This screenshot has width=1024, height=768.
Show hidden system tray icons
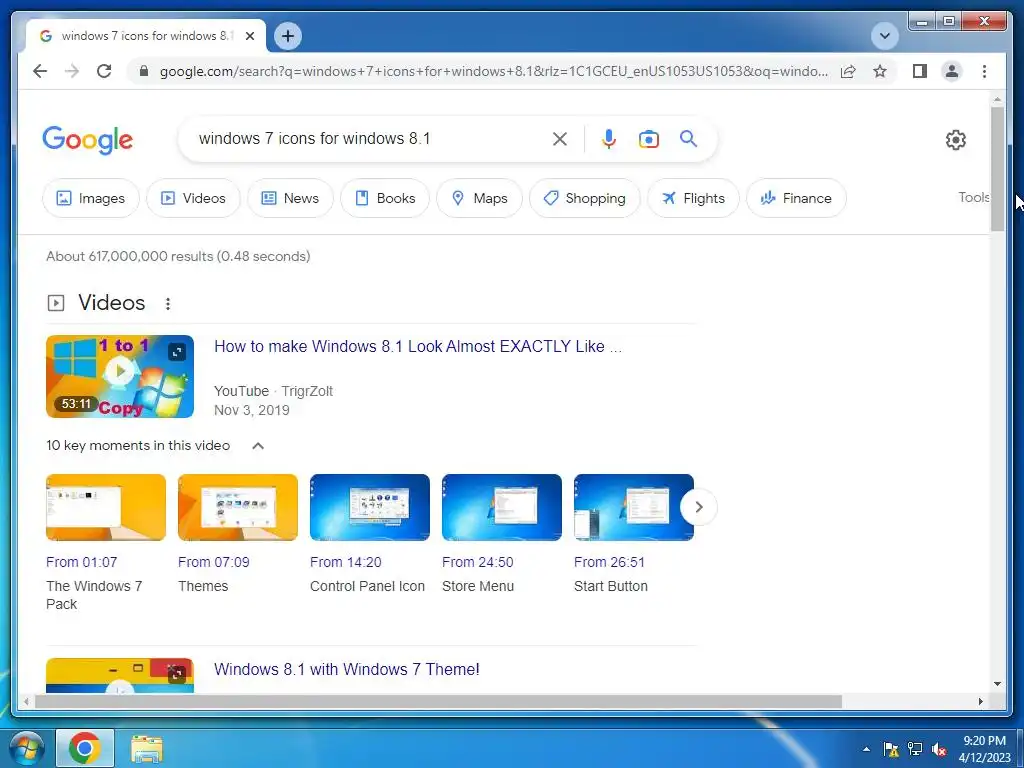pos(866,749)
